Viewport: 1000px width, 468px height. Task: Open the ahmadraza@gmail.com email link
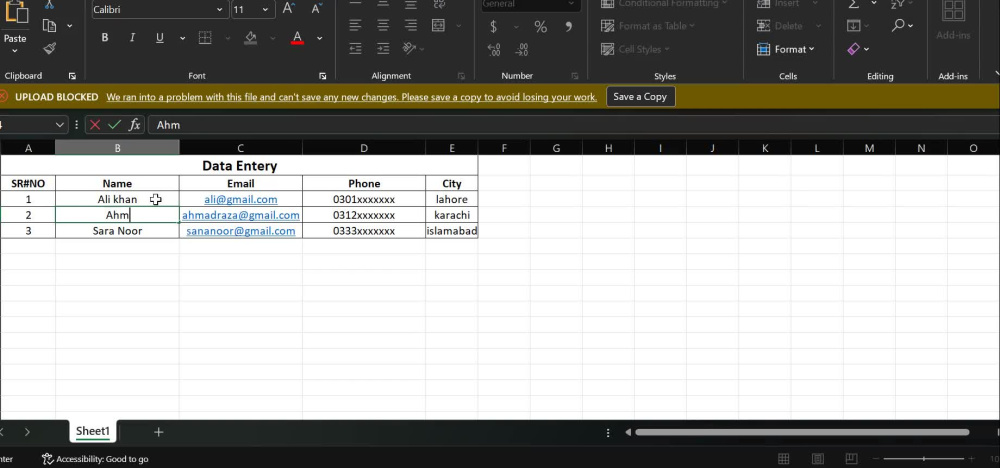240,215
